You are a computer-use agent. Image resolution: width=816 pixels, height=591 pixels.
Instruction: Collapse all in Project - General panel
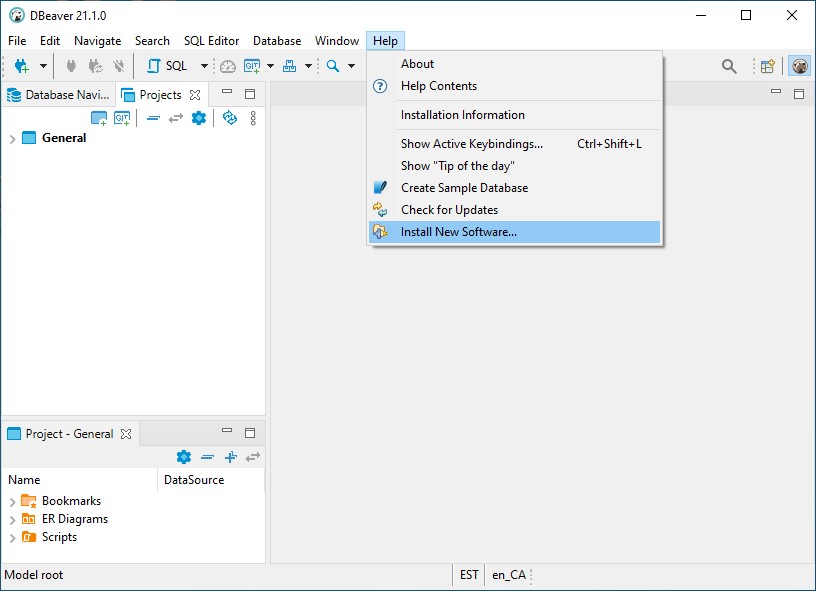point(207,457)
